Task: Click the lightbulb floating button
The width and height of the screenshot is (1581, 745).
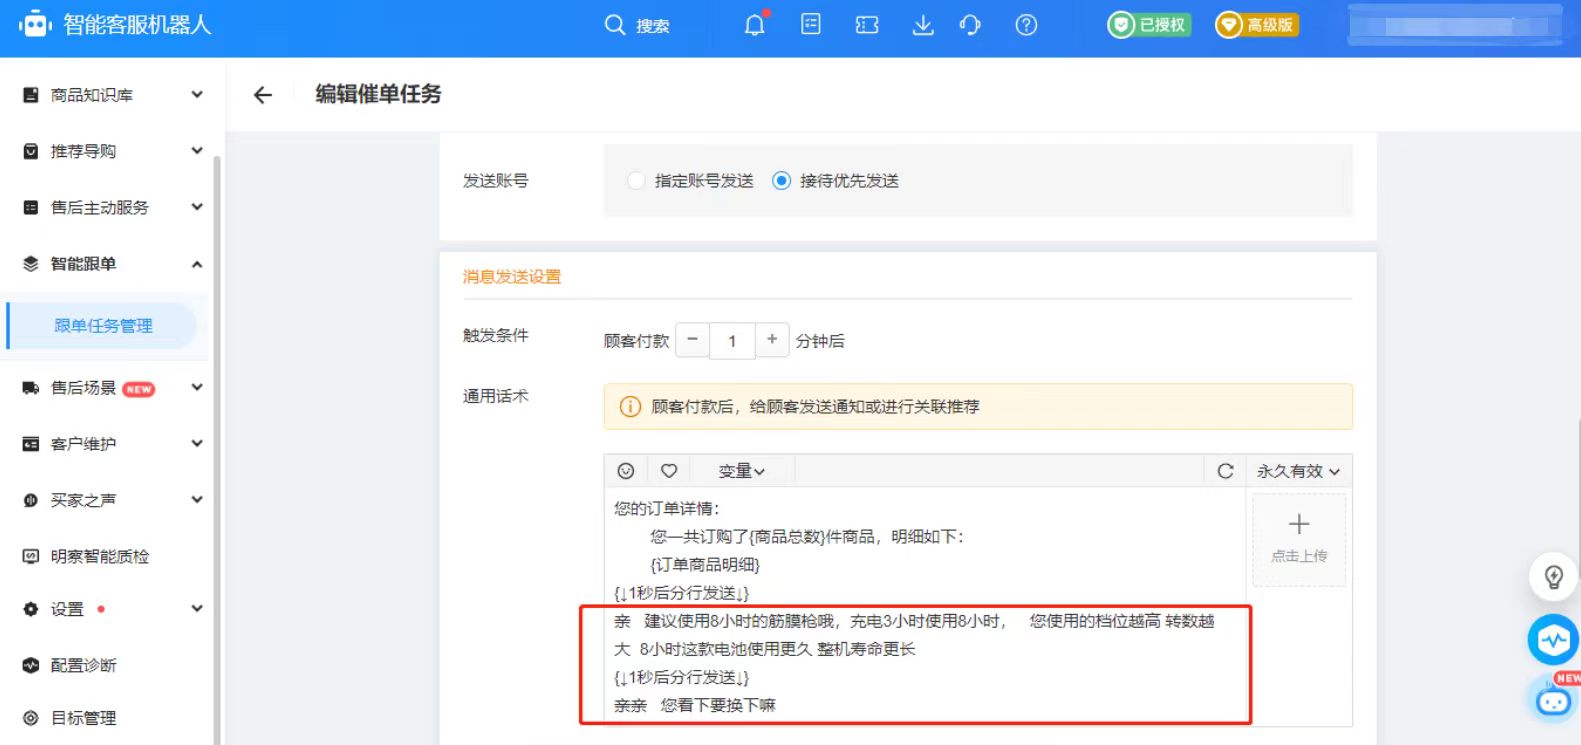Action: (1553, 577)
